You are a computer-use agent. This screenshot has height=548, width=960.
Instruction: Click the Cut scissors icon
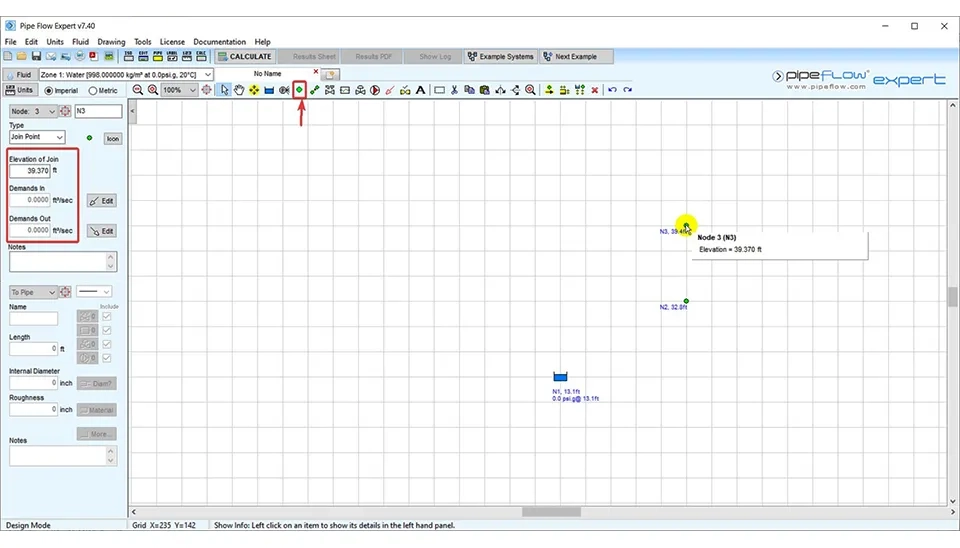pyautogui.click(x=454, y=90)
